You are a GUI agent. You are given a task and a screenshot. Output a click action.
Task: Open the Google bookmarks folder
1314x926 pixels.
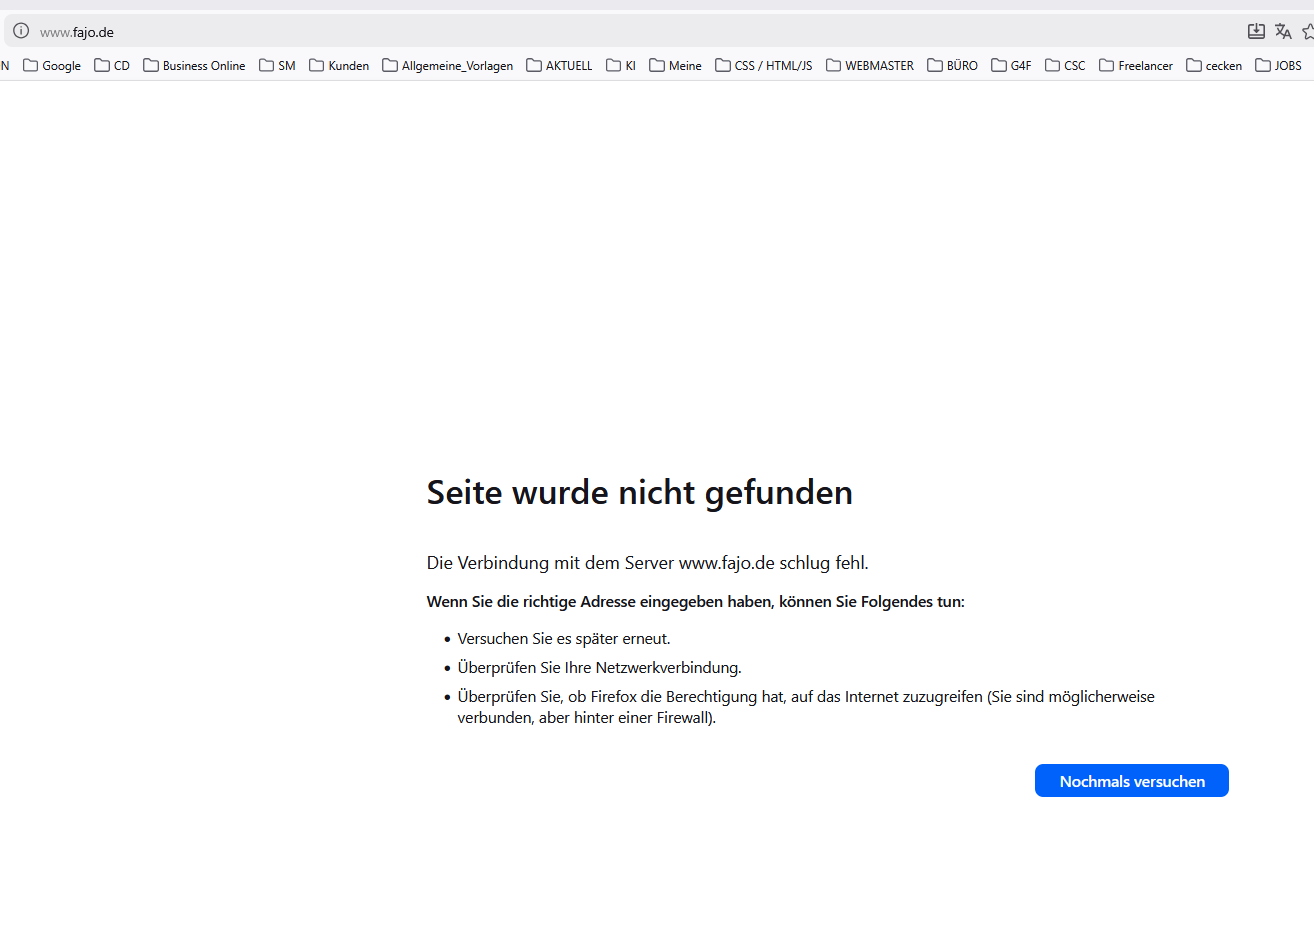[52, 66]
